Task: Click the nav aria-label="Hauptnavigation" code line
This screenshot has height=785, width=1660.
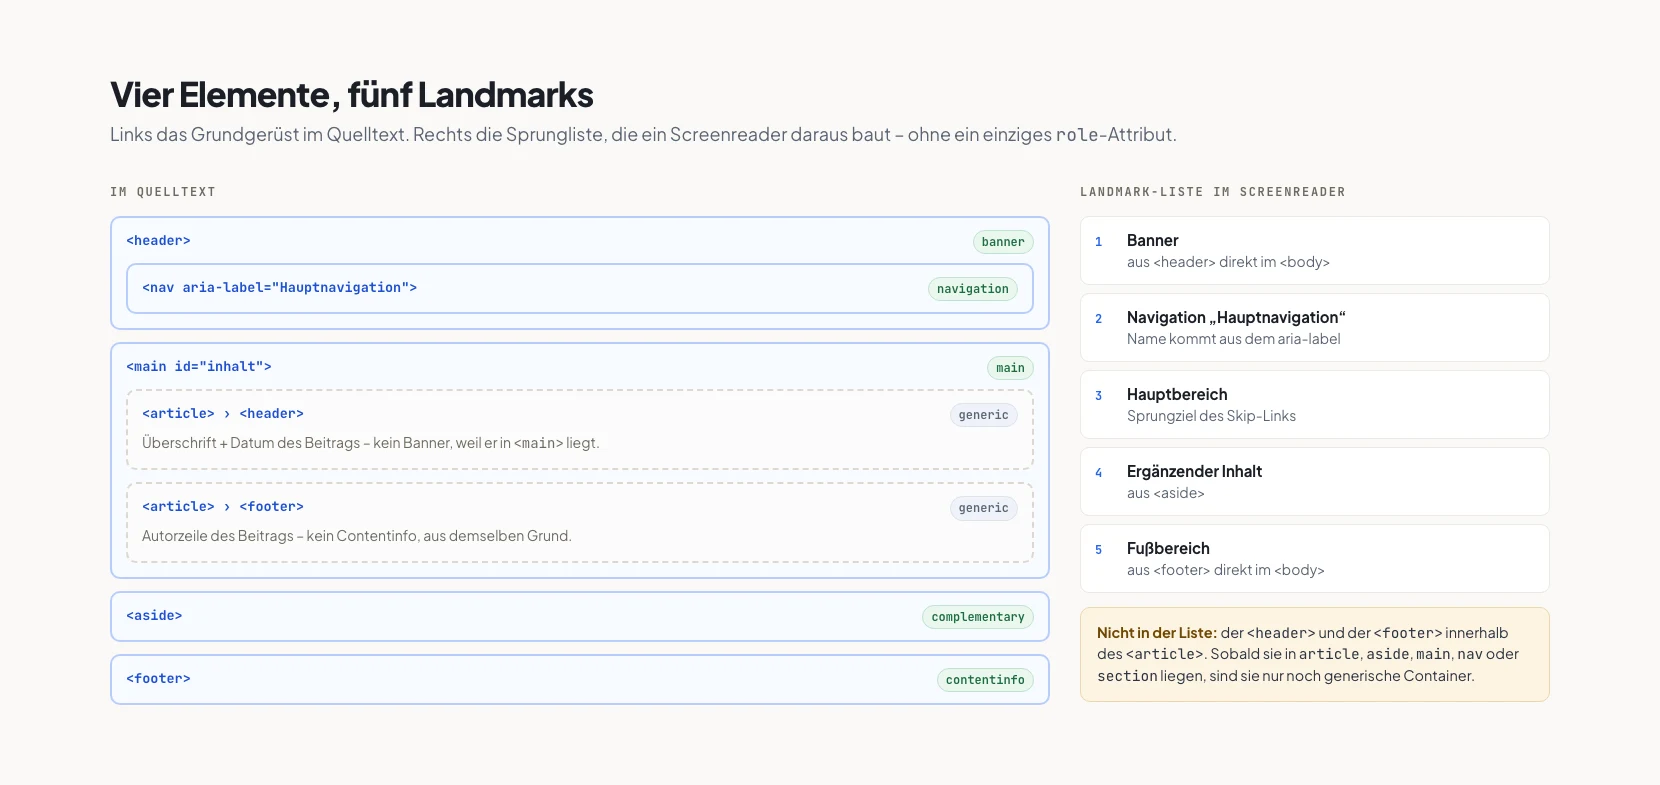Action: pyautogui.click(x=279, y=288)
